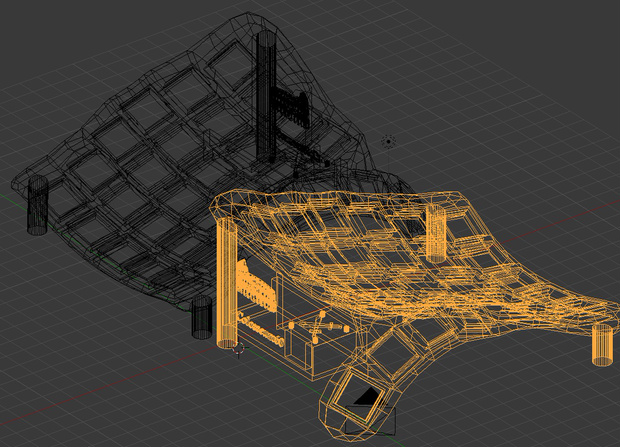
Task: Select the black cylinder beside the tall orange post
Action: 202,317
